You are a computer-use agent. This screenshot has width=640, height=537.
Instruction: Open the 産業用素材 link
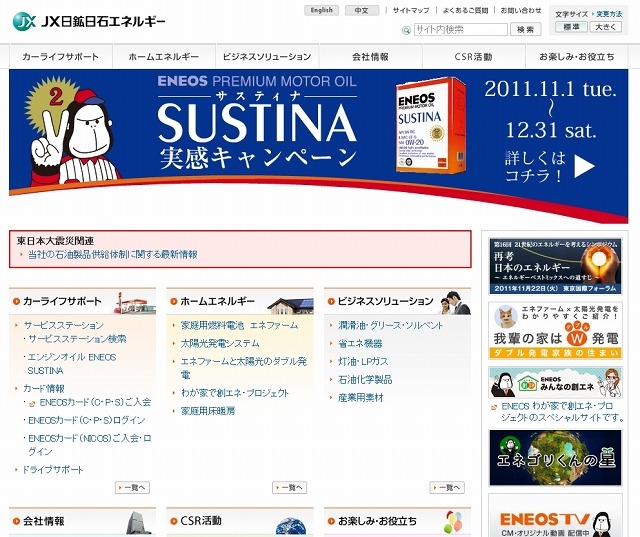pyautogui.click(x=361, y=397)
